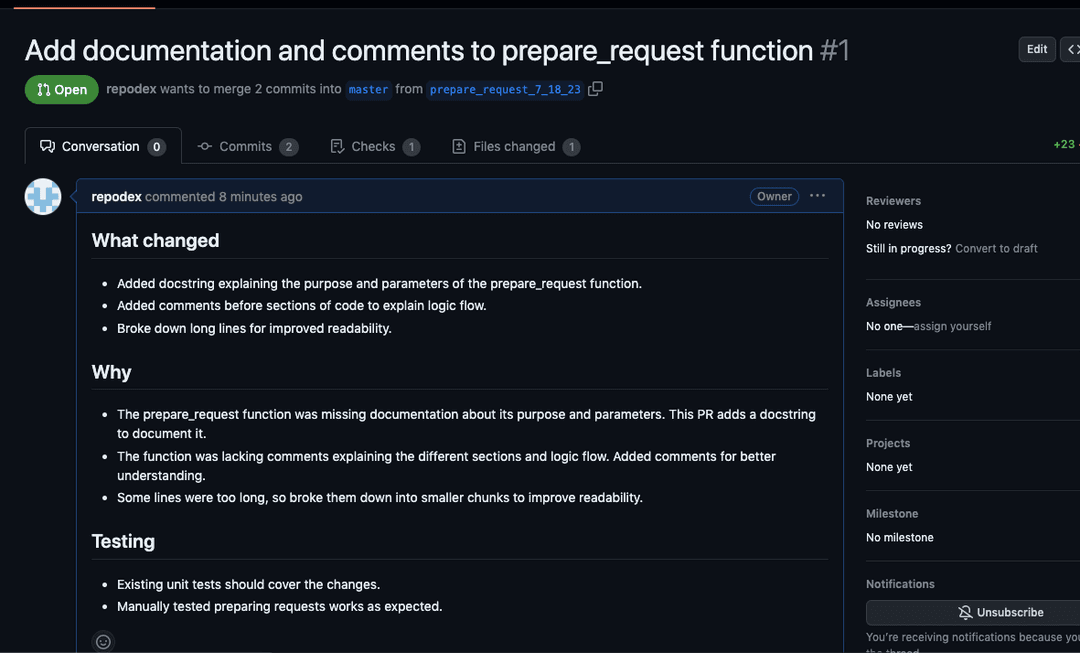Screen dimensions: 1080x653
Task: Click the code view button beside Edit
Action: pyautogui.click(x=1071, y=49)
